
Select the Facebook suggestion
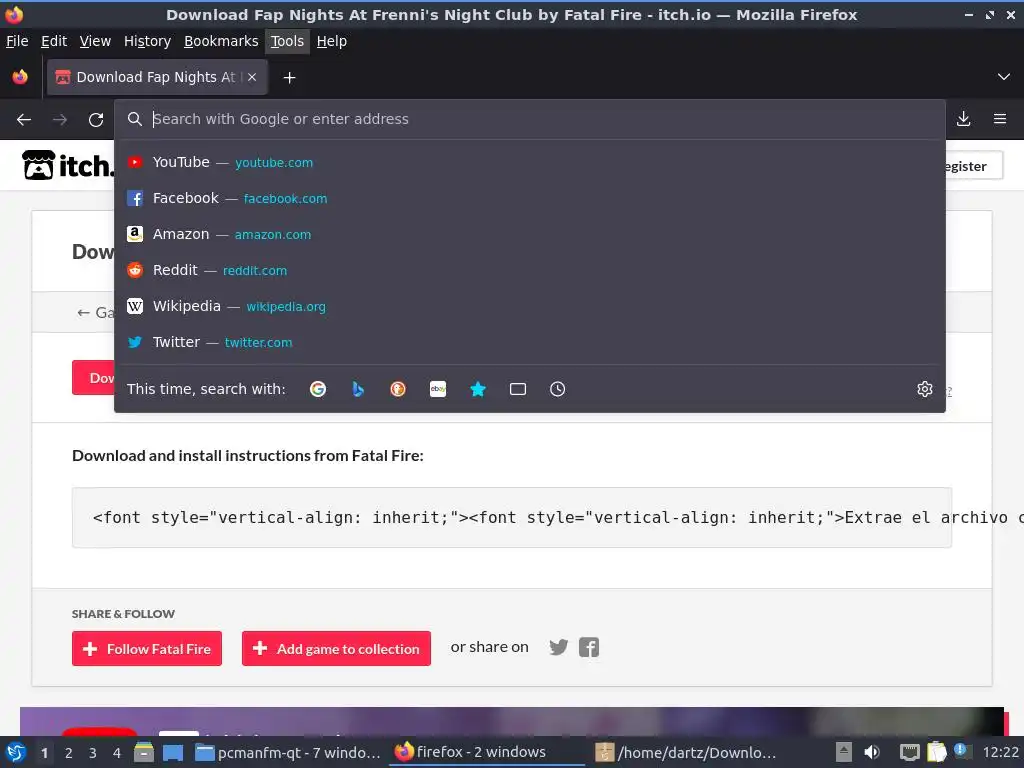click(x=530, y=199)
